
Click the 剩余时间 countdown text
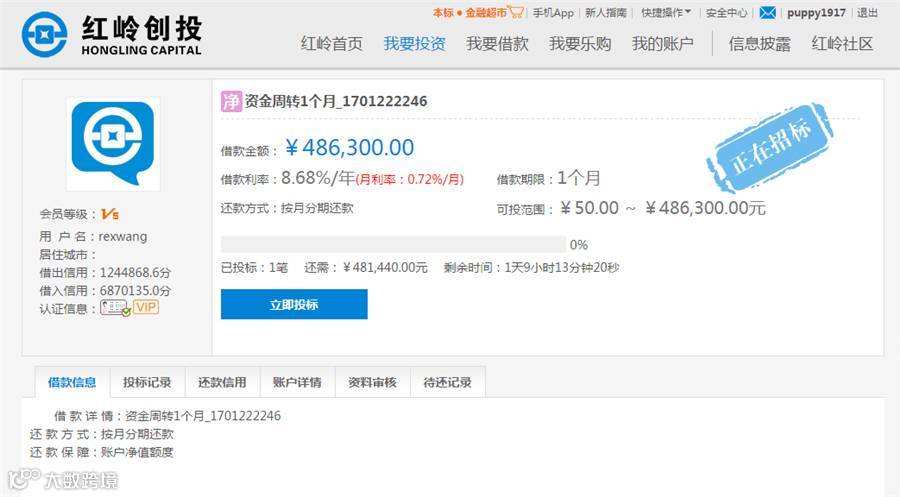(x=532, y=267)
